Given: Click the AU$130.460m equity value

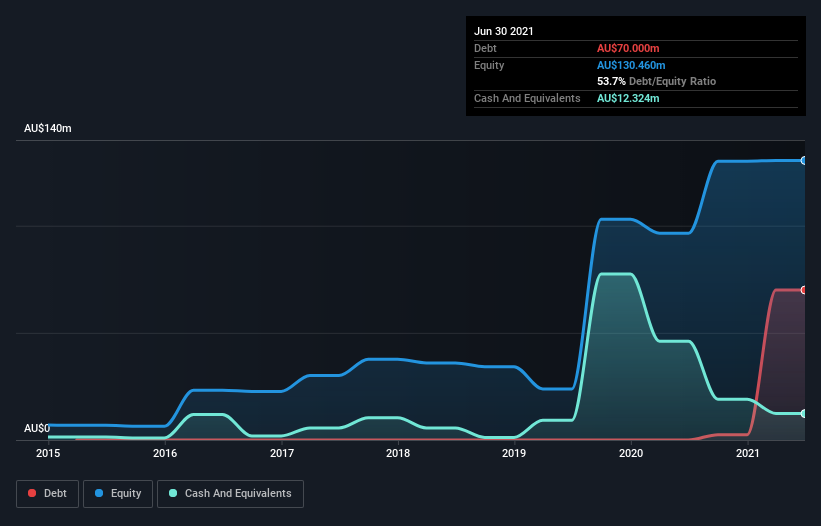Looking at the screenshot, I should pos(631,65).
